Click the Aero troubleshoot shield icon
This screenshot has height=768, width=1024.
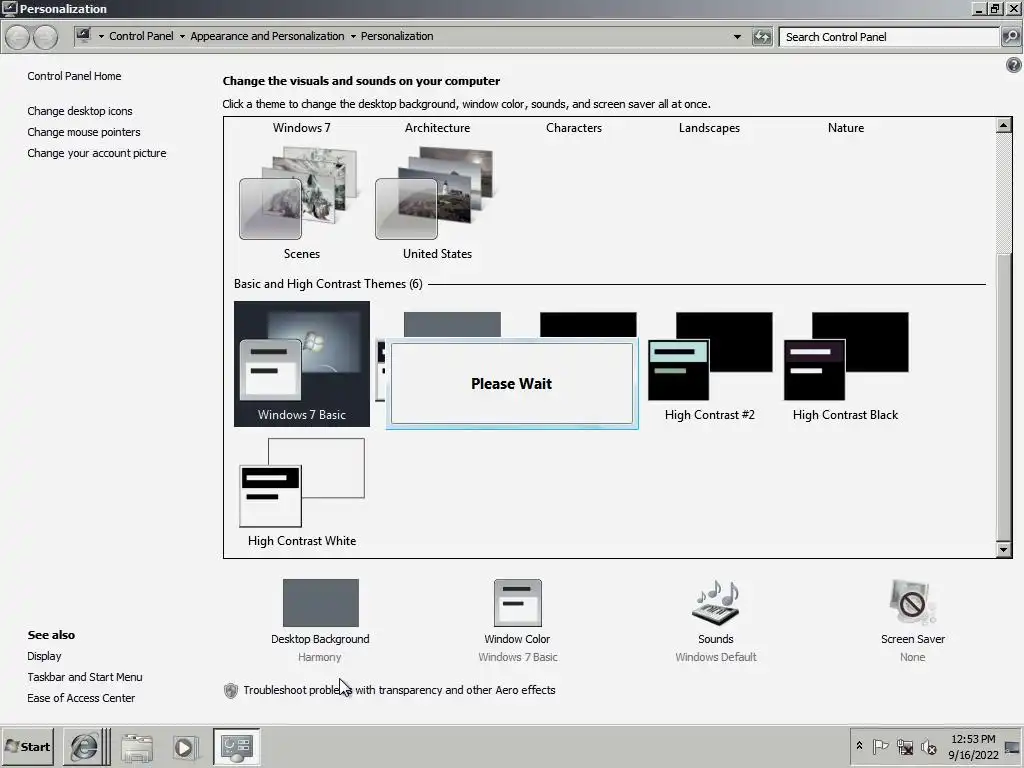pos(231,690)
